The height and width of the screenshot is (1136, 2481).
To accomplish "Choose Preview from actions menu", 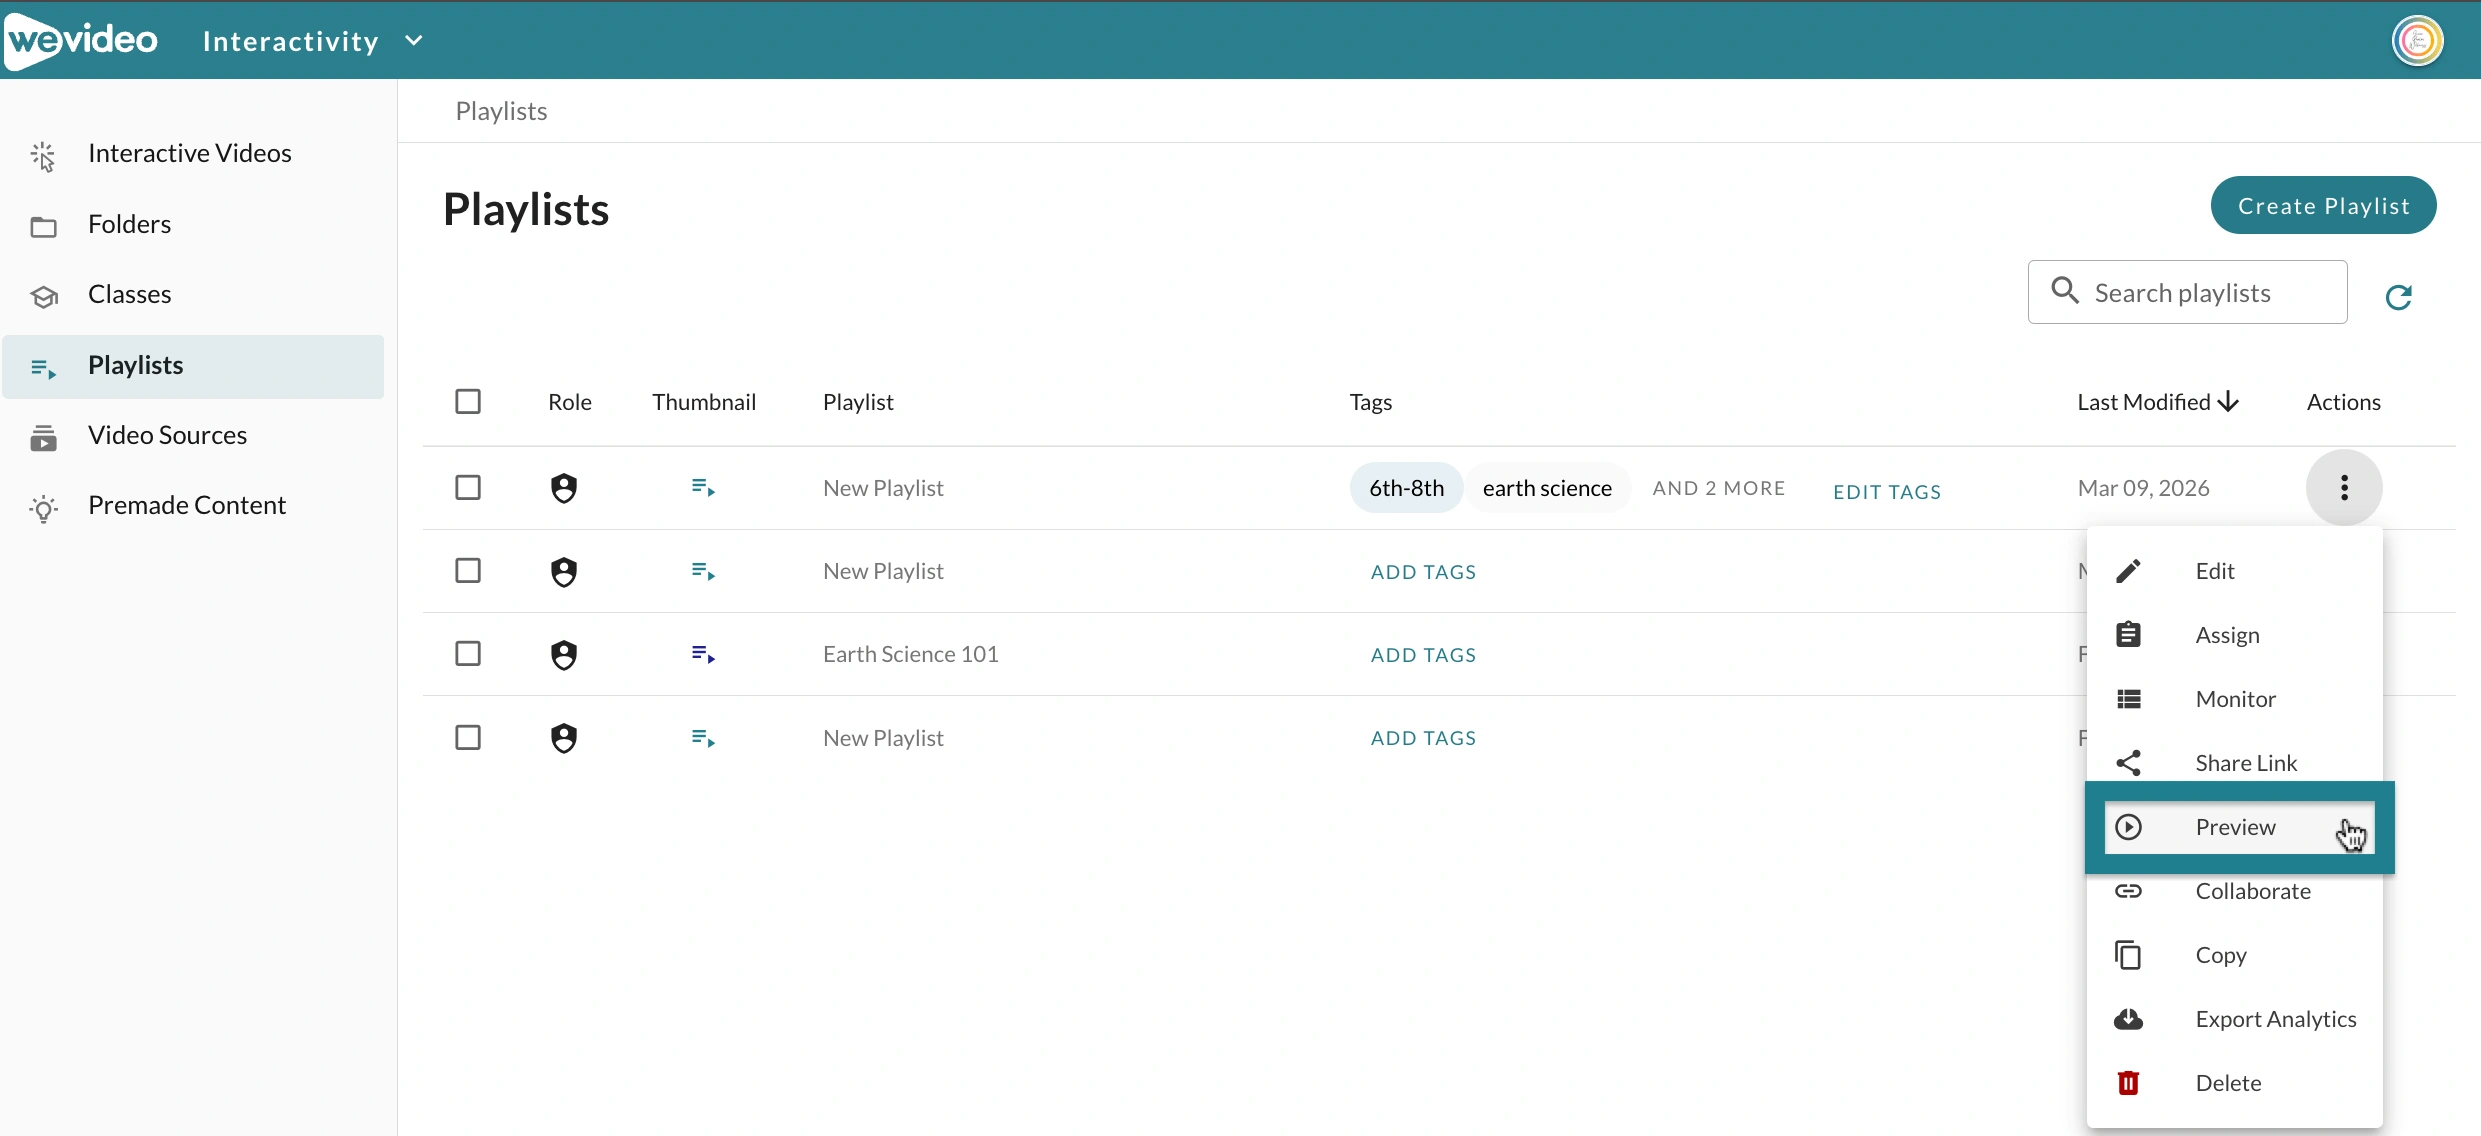I will tap(2239, 827).
